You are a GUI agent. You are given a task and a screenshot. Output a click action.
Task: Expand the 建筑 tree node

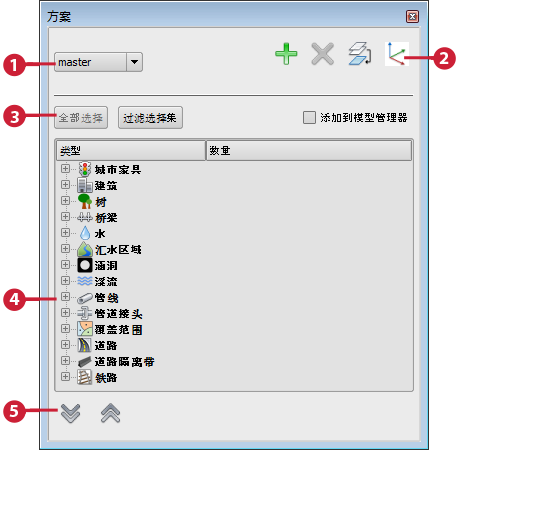(65, 184)
